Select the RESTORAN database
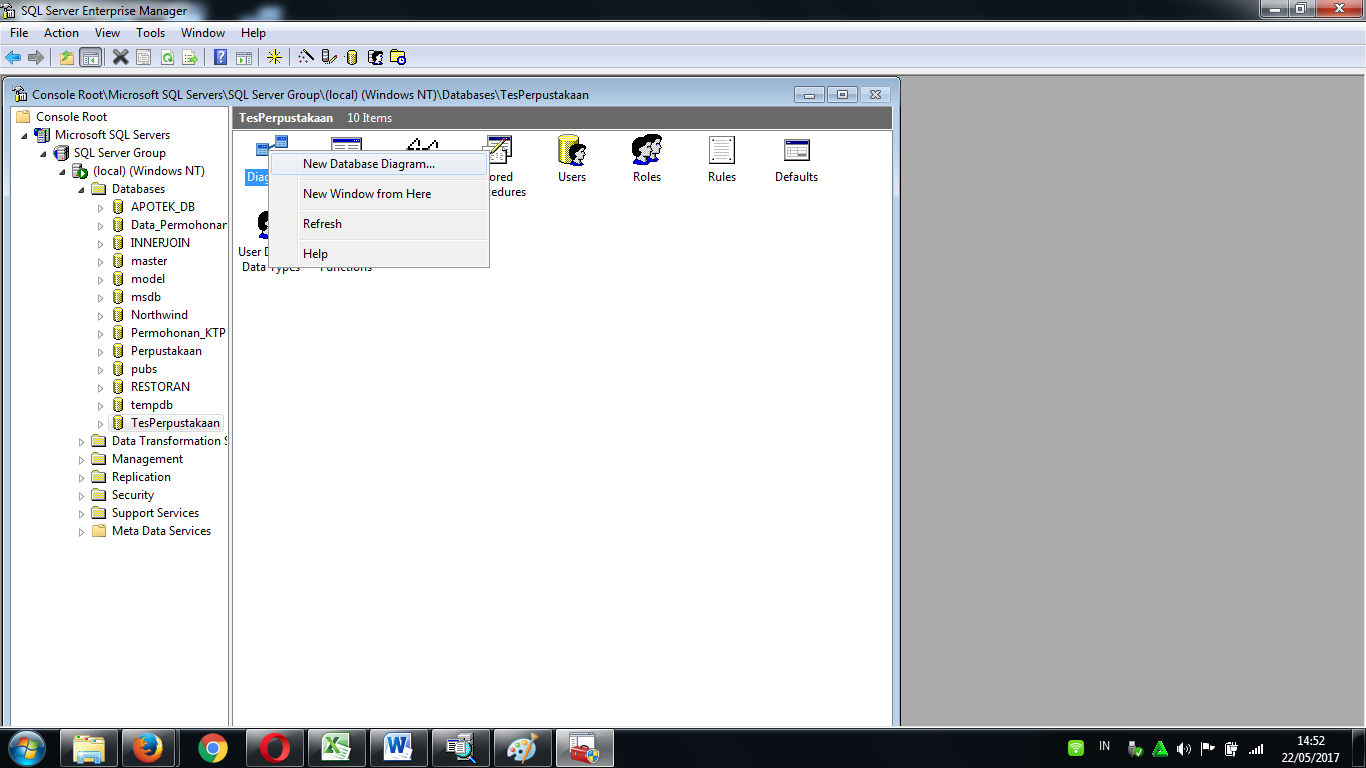The height and width of the screenshot is (768, 1366). click(x=160, y=387)
